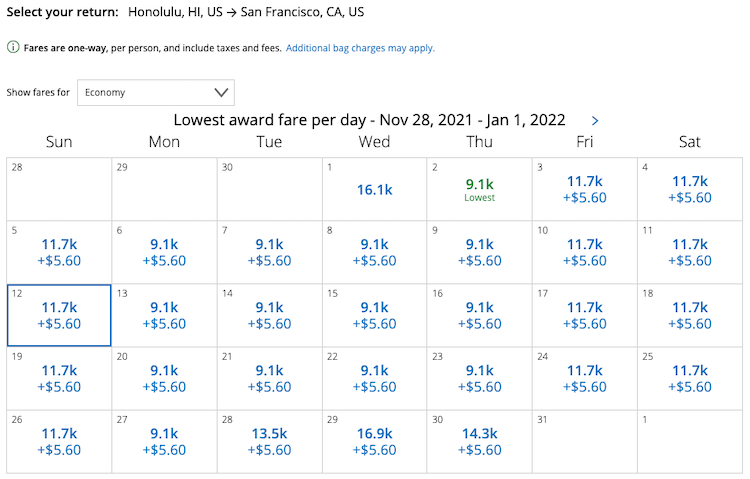750x479 pixels.
Task: Select December 25 Saturday fare
Action: coord(690,379)
